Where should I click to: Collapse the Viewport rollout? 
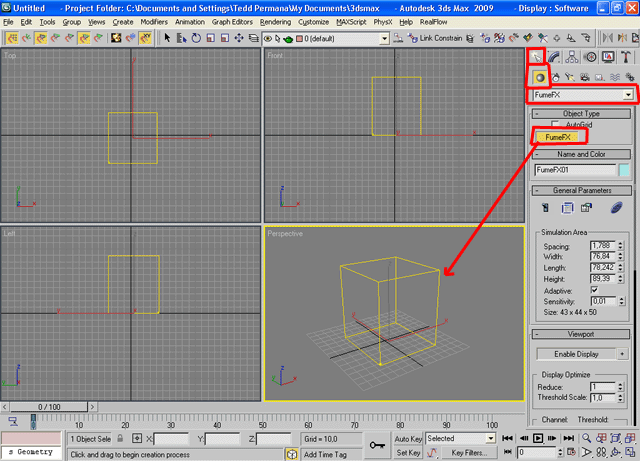click(x=581, y=334)
